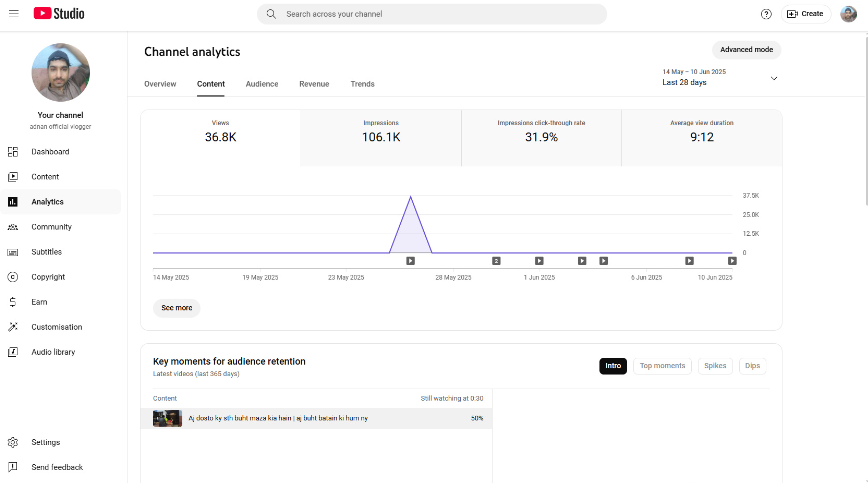Click the Create button

tap(805, 14)
